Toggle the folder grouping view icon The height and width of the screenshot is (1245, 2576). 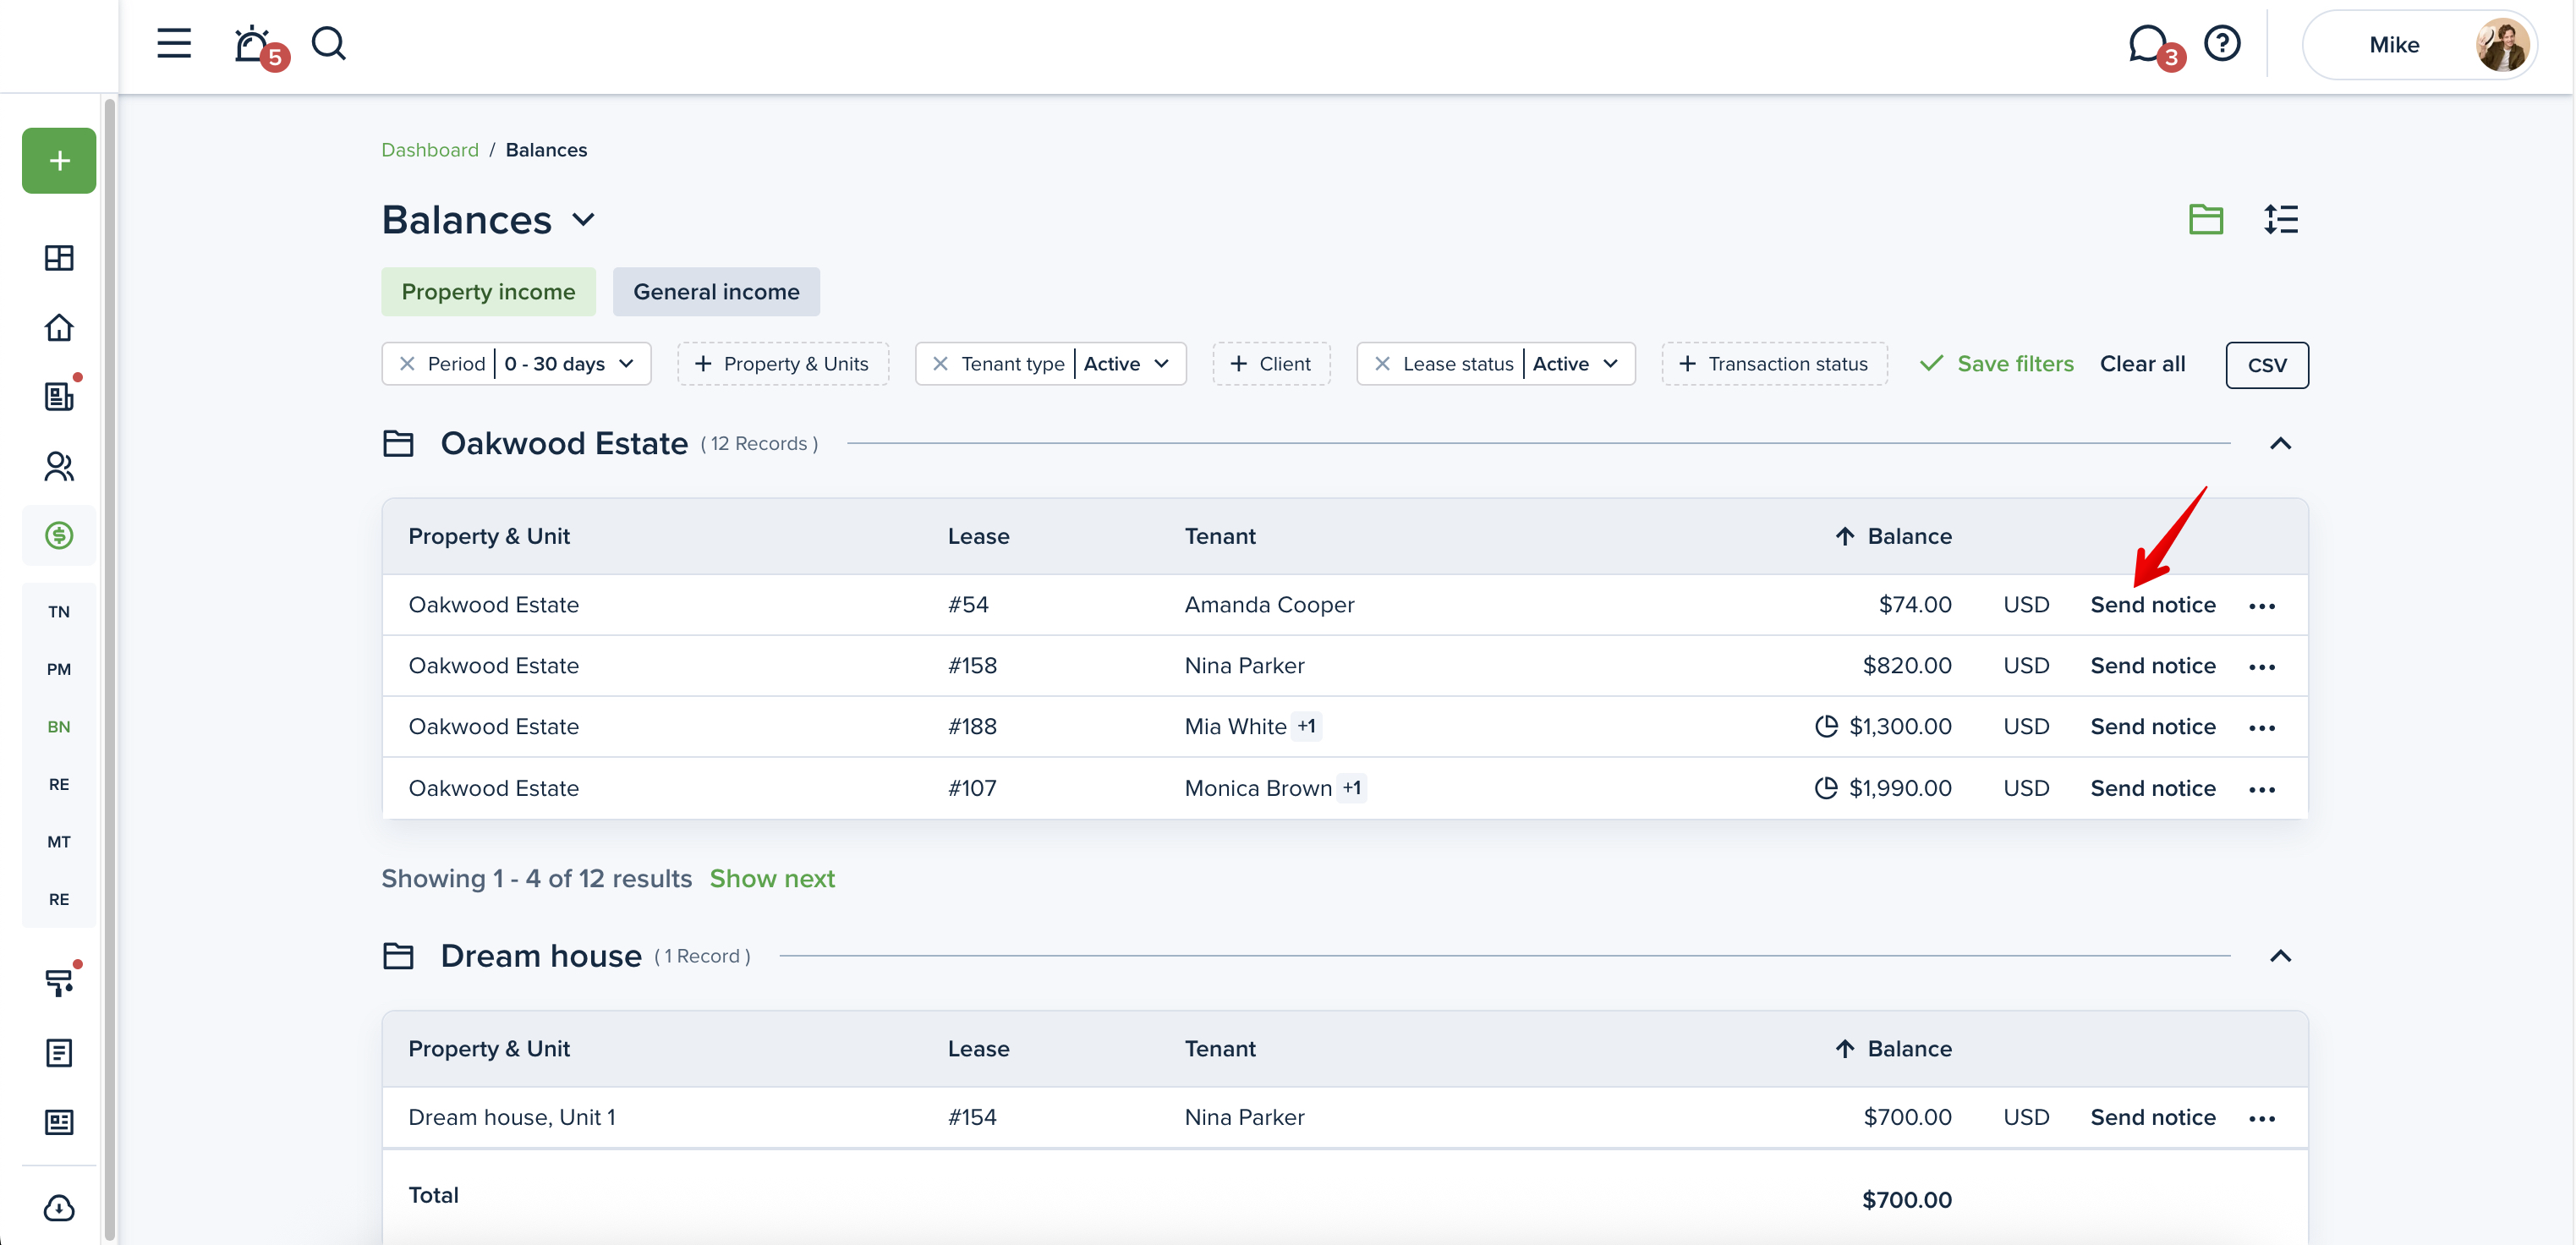(x=2205, y=219)
